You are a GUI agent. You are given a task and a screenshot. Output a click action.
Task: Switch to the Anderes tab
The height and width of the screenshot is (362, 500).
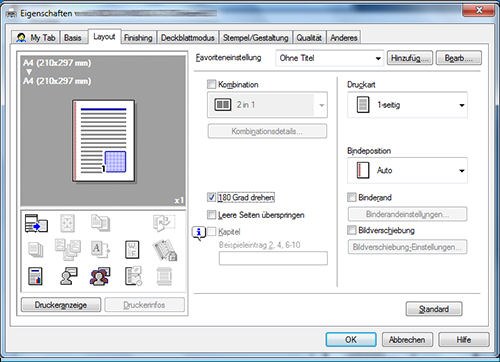click(344, 38)
